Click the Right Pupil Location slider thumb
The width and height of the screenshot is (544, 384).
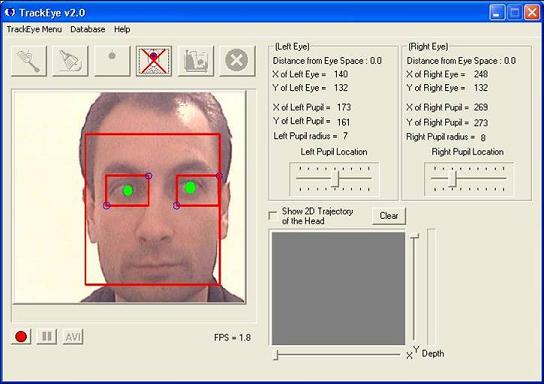pyautogui.click(x=452, y=179)
